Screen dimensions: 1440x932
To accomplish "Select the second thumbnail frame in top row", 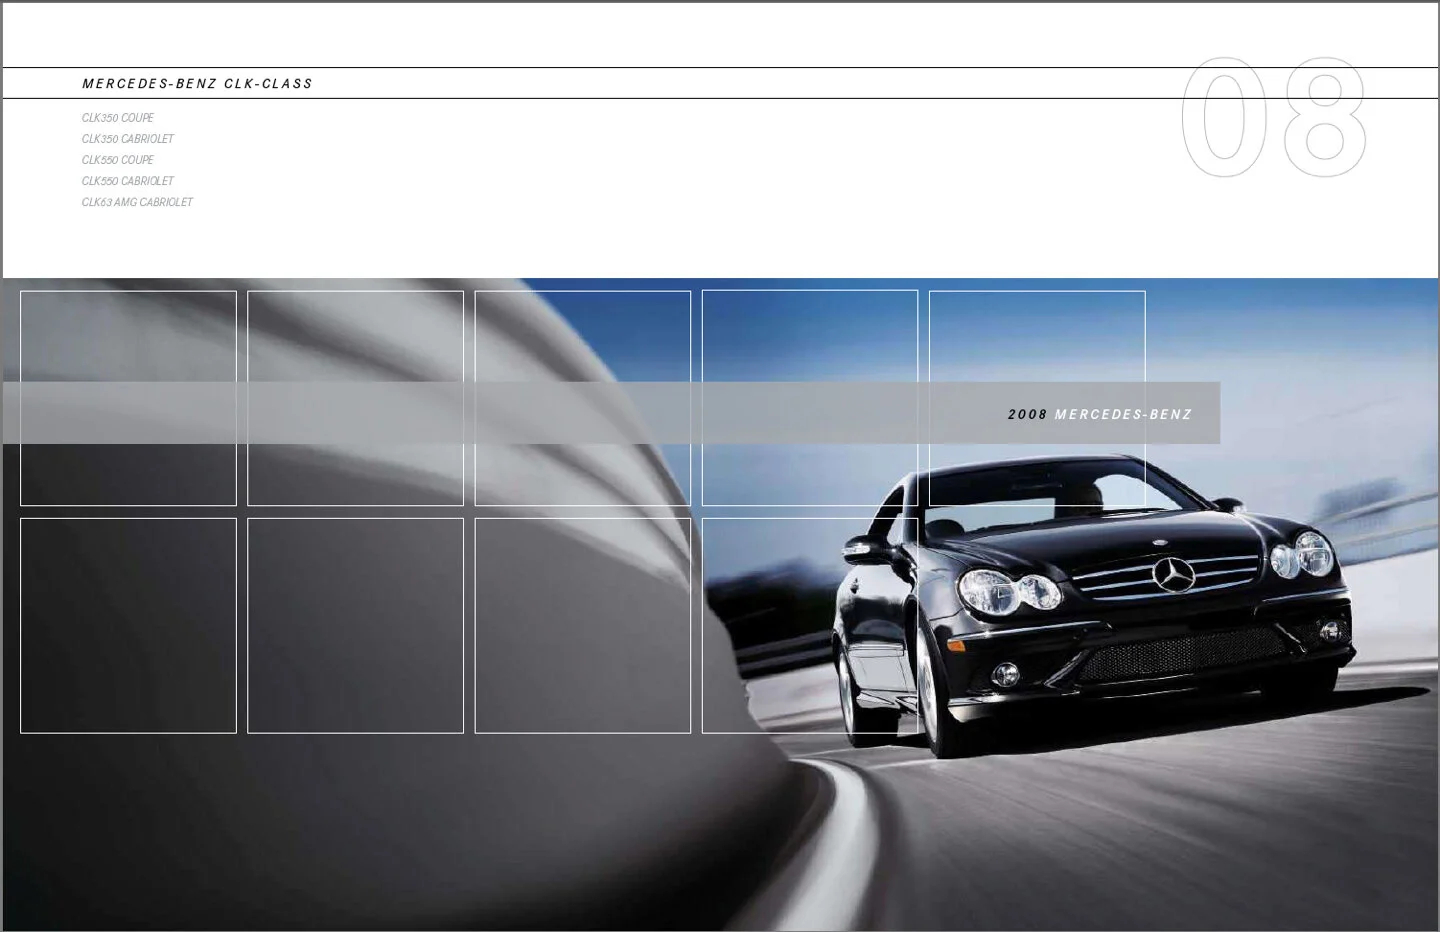I will (x=355, y=397).
